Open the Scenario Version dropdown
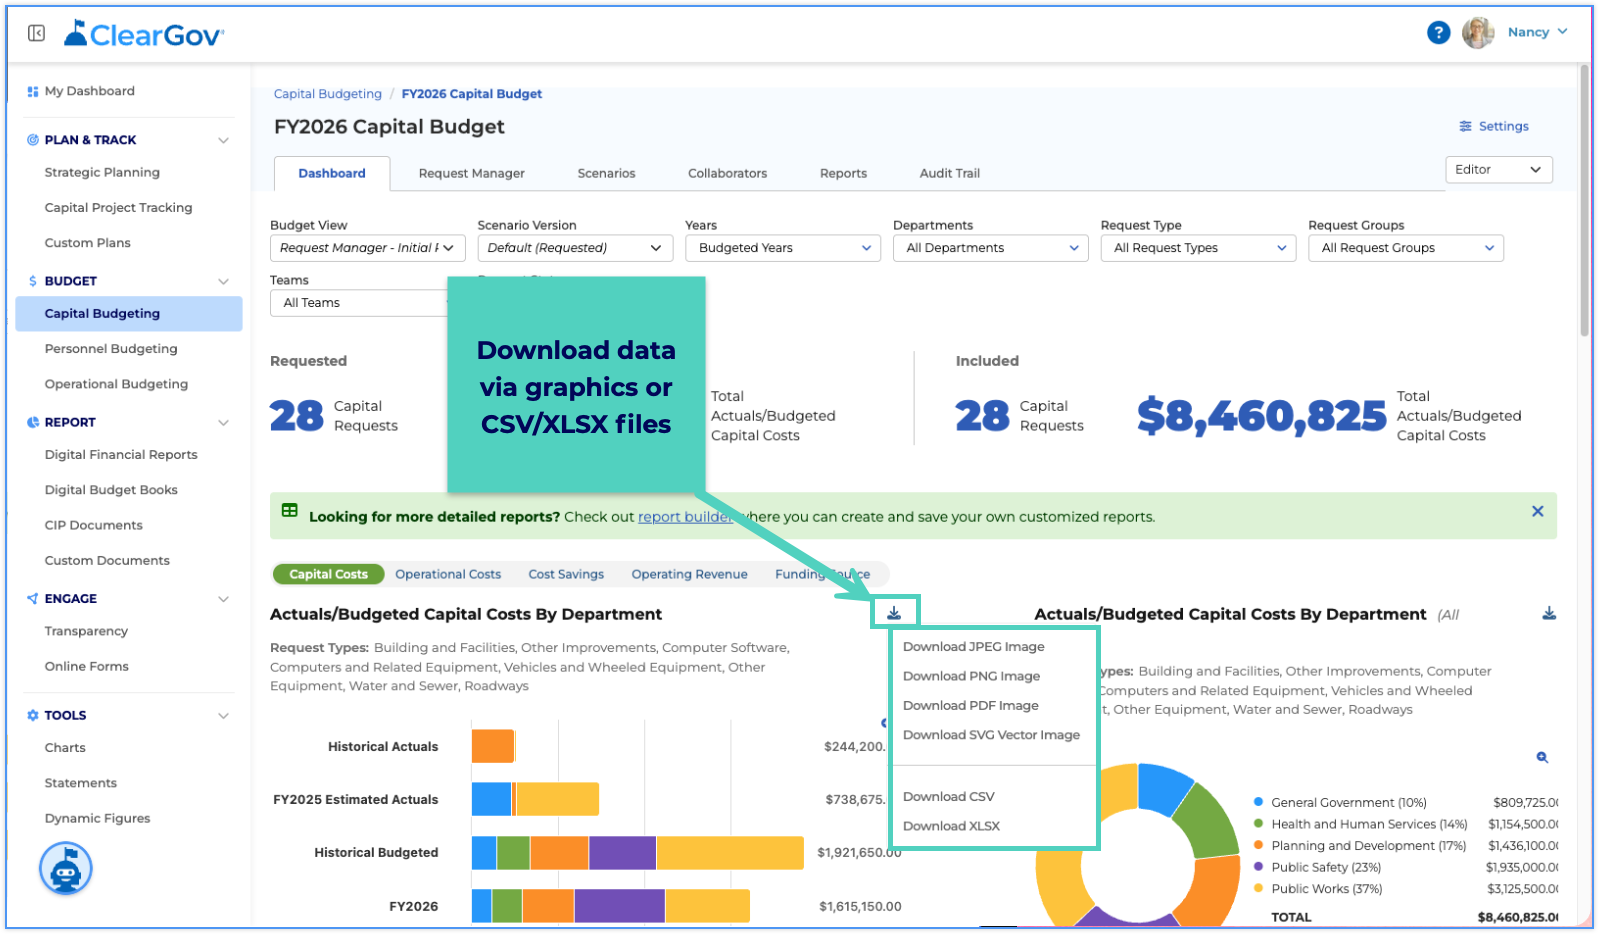 [x=575, y=248]
